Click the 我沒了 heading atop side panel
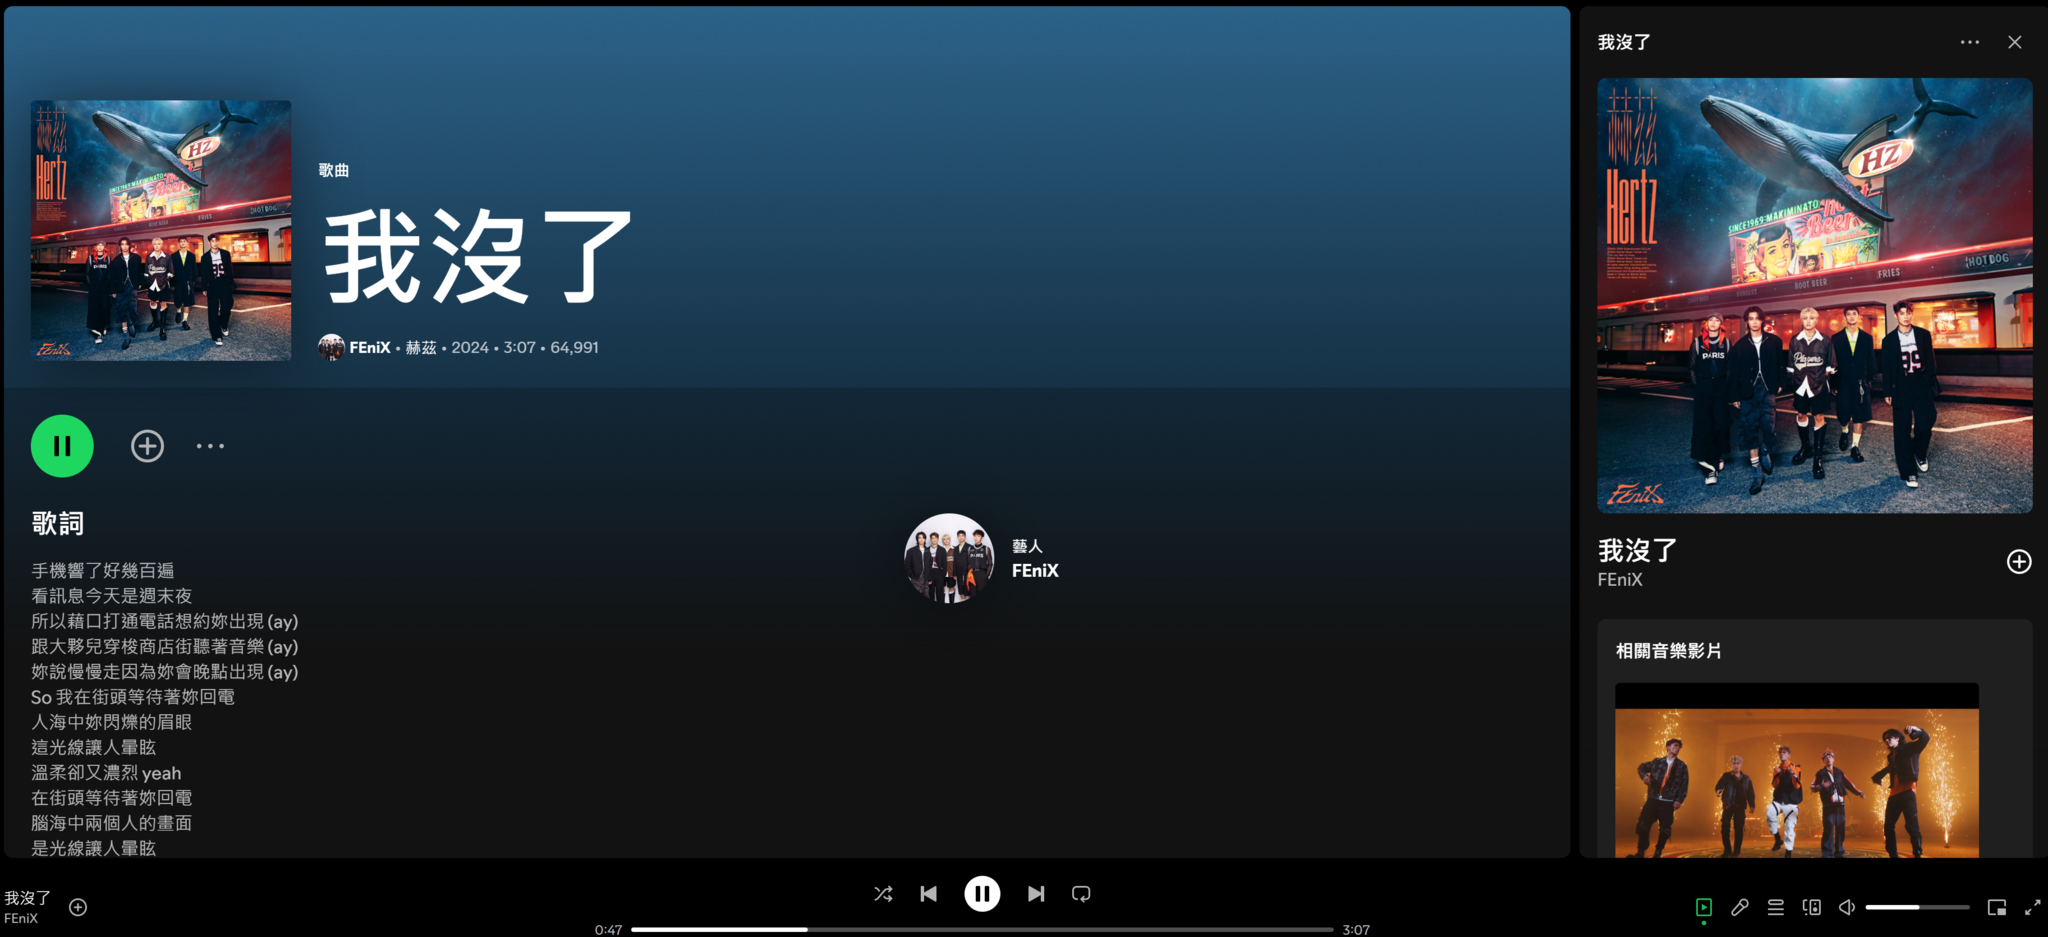 (x=1624, y=42)
